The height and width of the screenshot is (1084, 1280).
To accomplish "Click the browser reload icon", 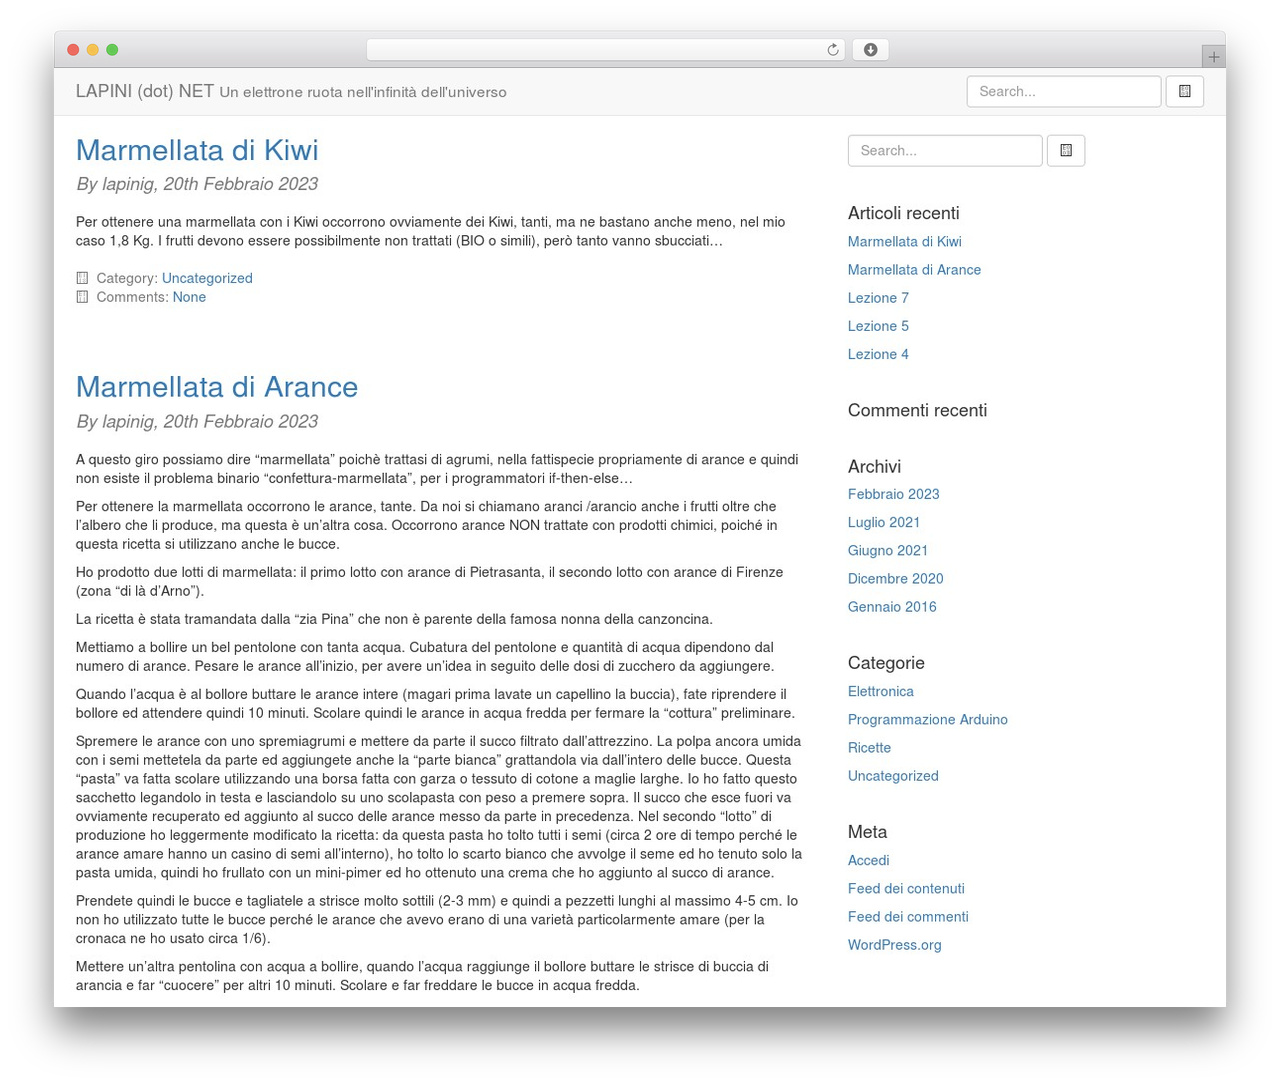I will click(x=832, y=50).
